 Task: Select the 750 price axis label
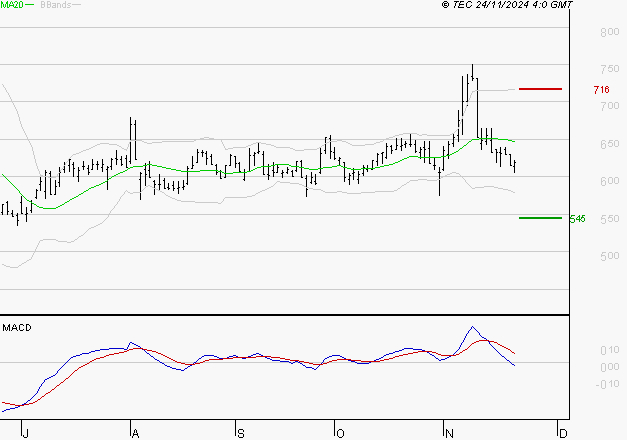tap(610, 69)
